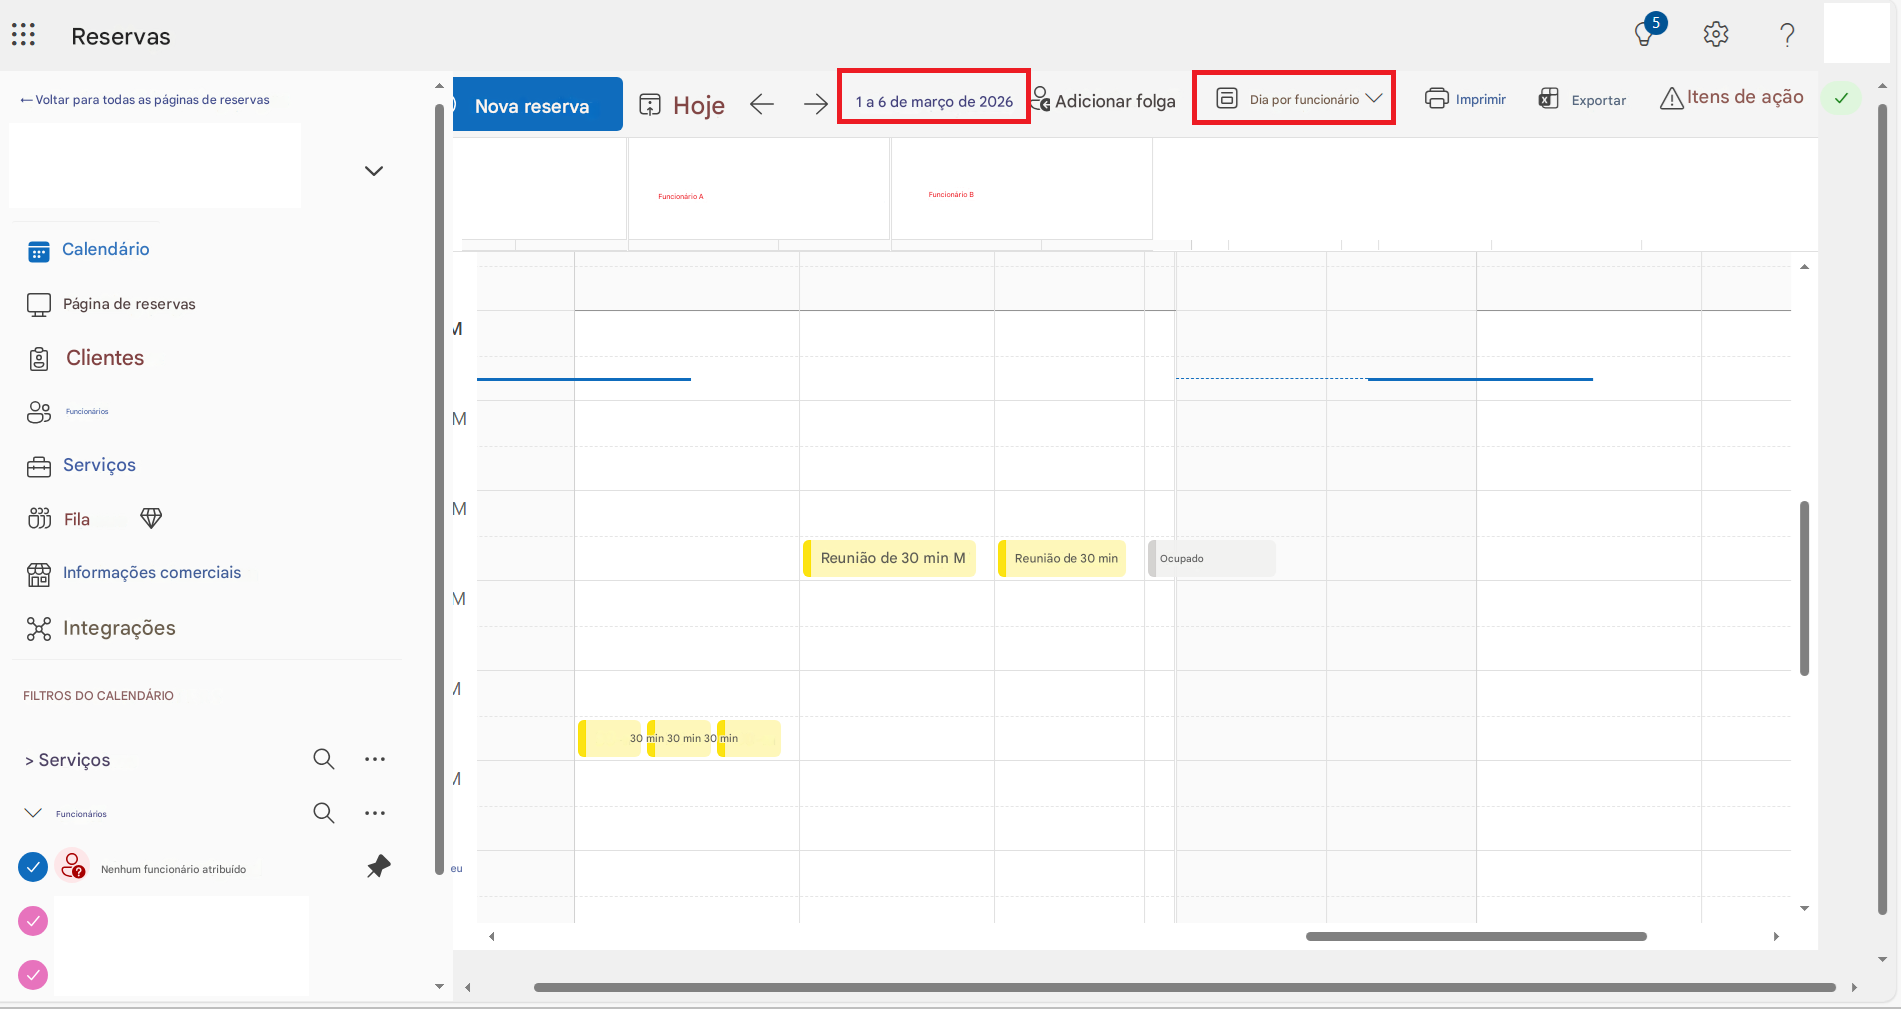Open Página de reservas in navigation
This screenshot has height=1009, width=1901.
(129, 304)
